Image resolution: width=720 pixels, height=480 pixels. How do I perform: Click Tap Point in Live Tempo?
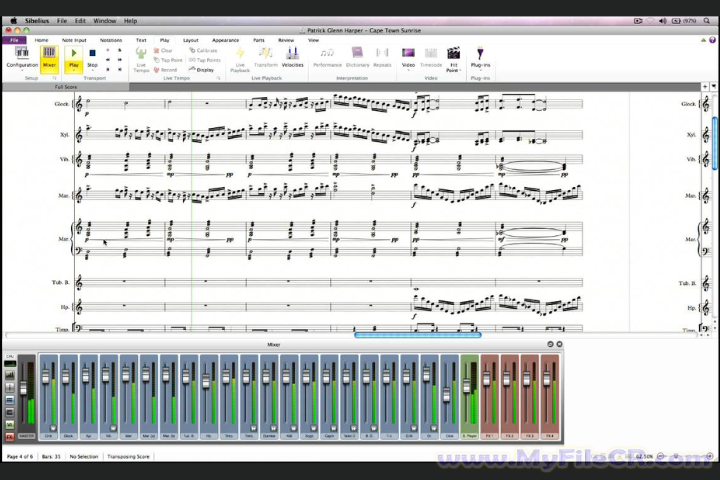(168, 60)
